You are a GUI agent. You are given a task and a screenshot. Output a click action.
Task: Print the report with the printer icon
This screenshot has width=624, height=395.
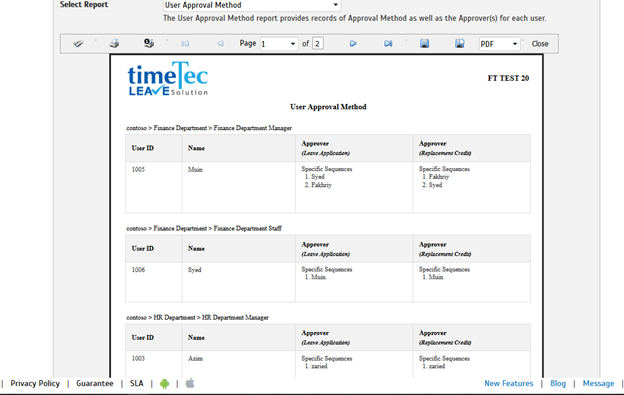(114, 43)
